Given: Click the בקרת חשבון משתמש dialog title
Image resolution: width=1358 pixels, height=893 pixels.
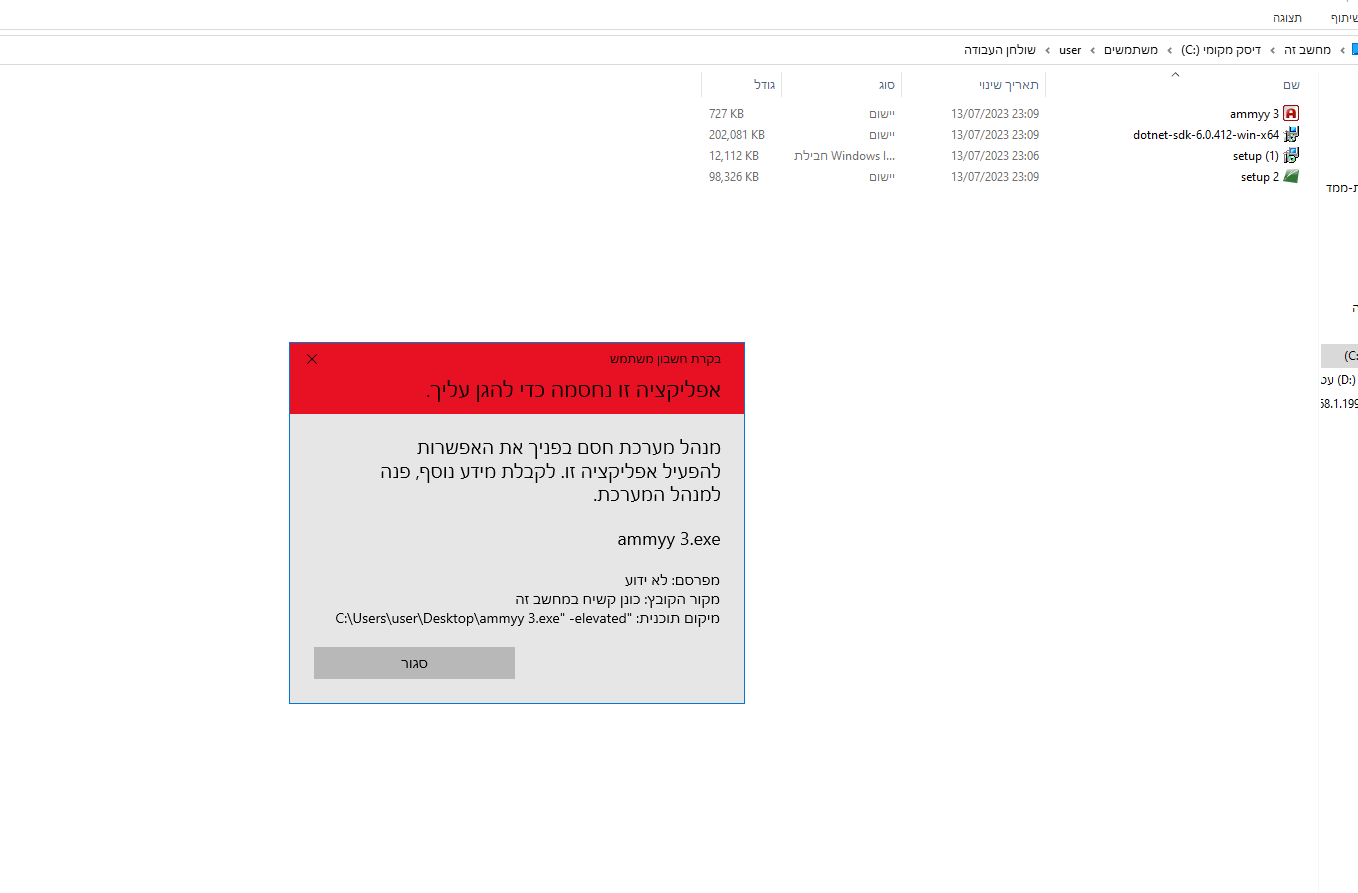Looking at the screenshot, I should (x=666, y=359).
